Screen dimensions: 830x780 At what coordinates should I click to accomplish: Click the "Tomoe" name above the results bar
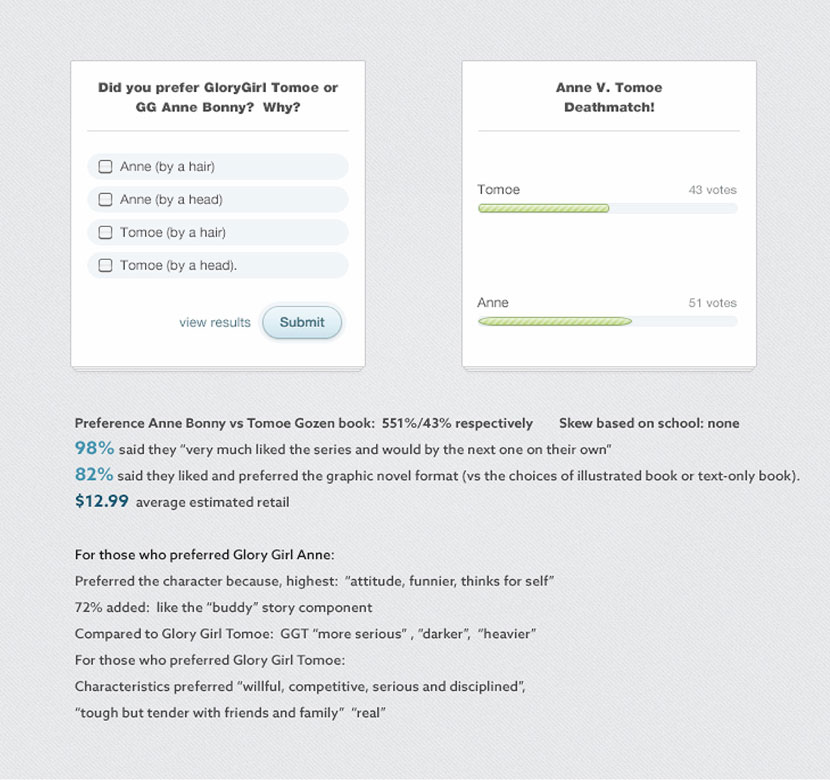click(498, 190)
